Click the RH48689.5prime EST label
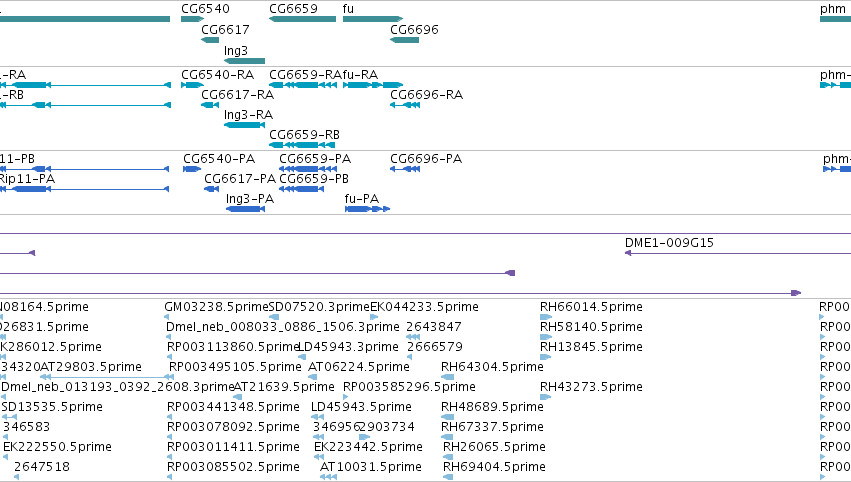 [x=492, y=407]
